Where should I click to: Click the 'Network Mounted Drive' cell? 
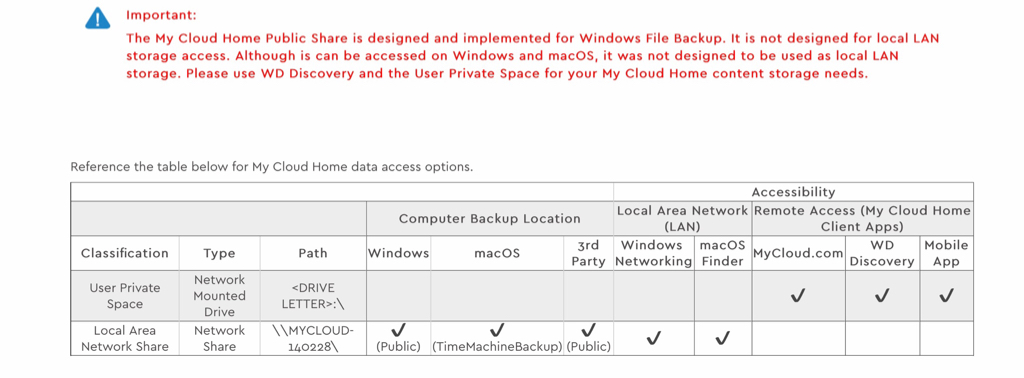pyautogui.click(x=219, y=296)
